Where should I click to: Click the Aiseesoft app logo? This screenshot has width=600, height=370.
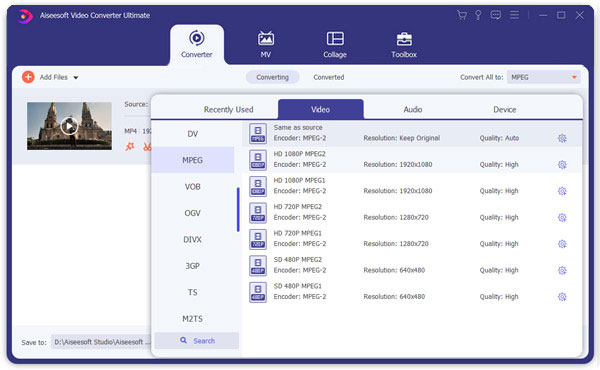click(x=25, y=16)
